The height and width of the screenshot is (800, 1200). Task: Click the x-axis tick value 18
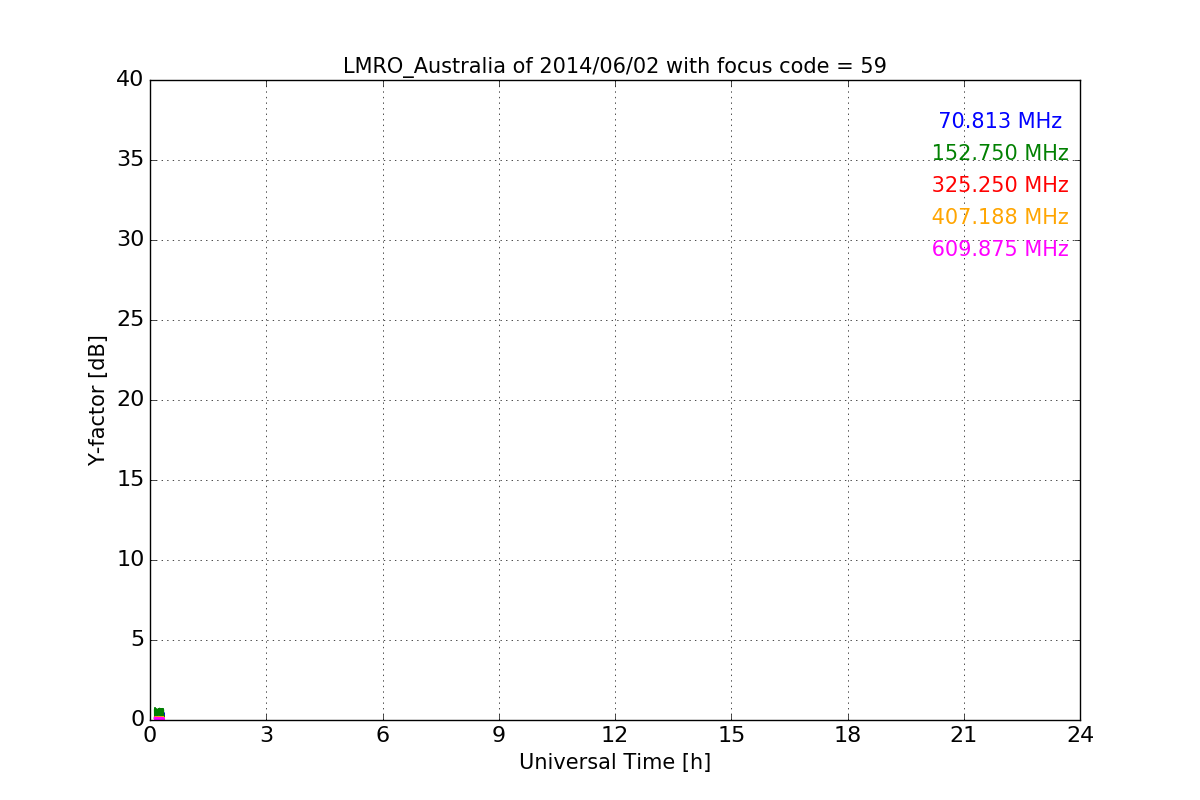click(848, 735)
